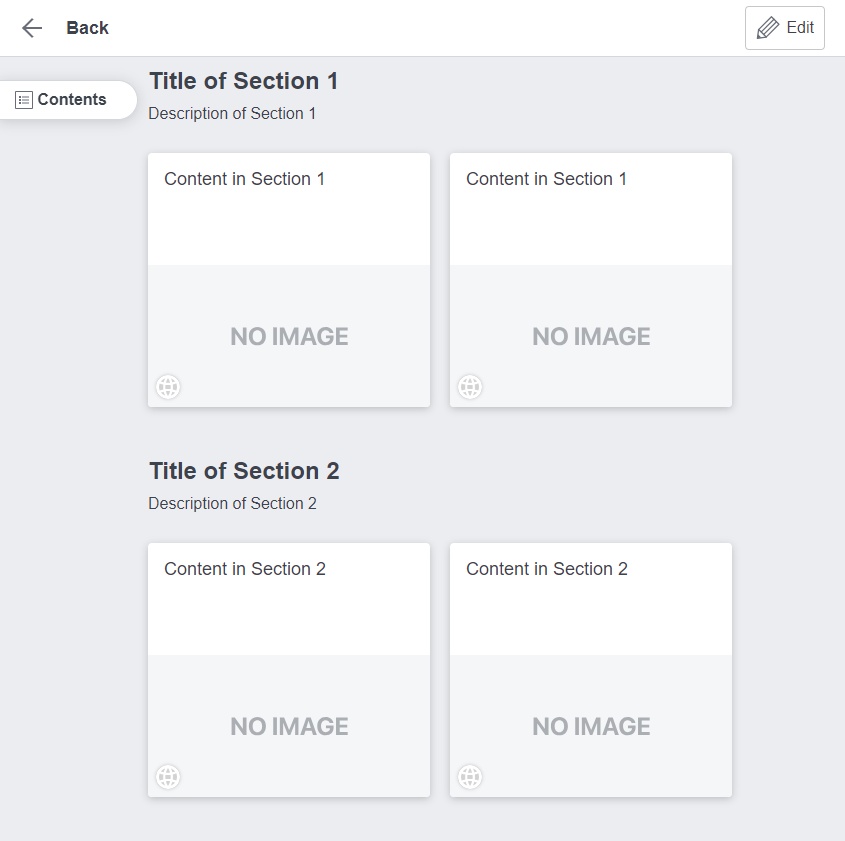Click the Title of Section 1 heading

(x=244, y=81)
